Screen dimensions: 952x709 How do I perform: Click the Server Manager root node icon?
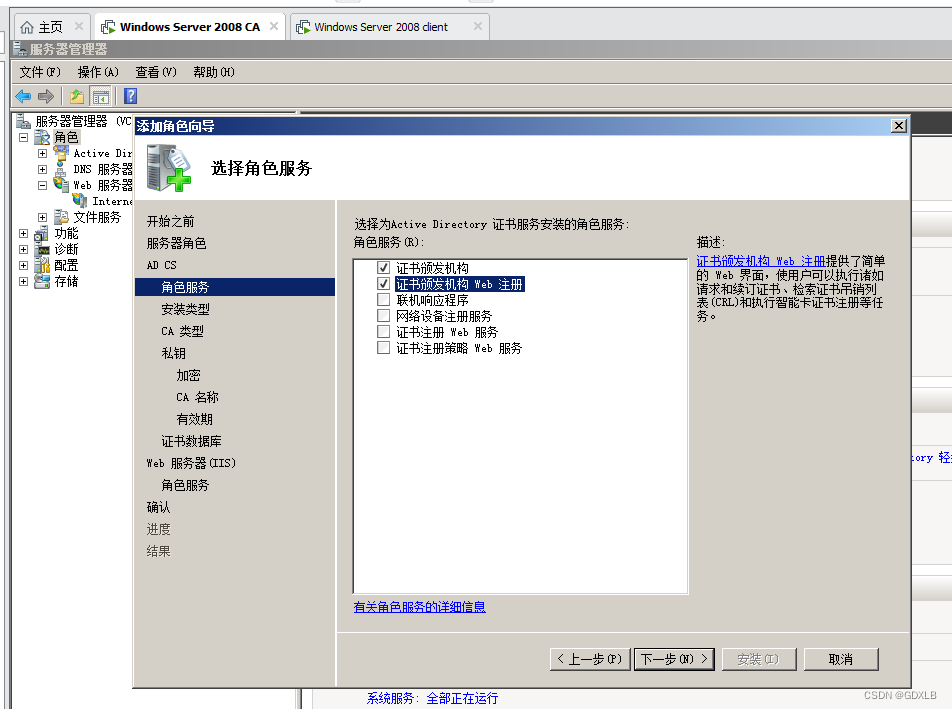tap(23, 121)
